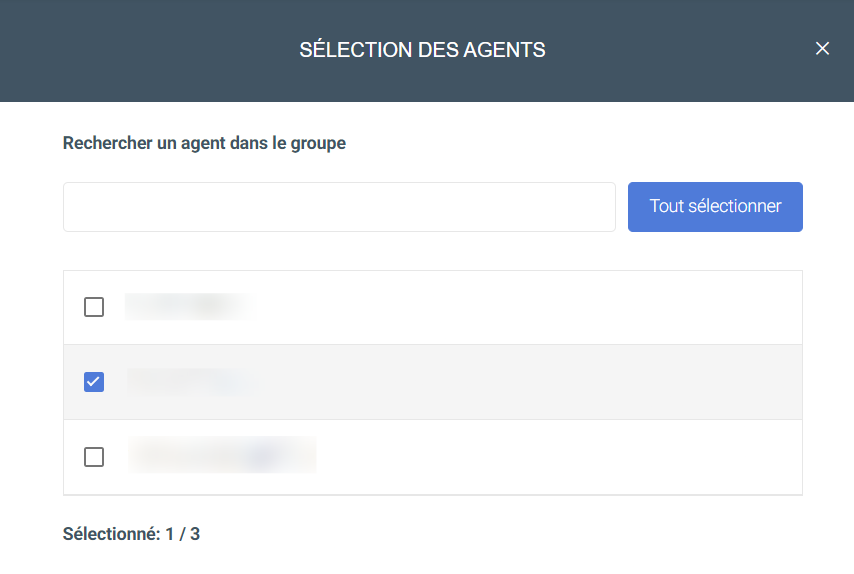Image resolution: width=854 pixels, height=574 pixels.
Task: Click the white checkmark in blue checkbox
Action: [94, 382]
